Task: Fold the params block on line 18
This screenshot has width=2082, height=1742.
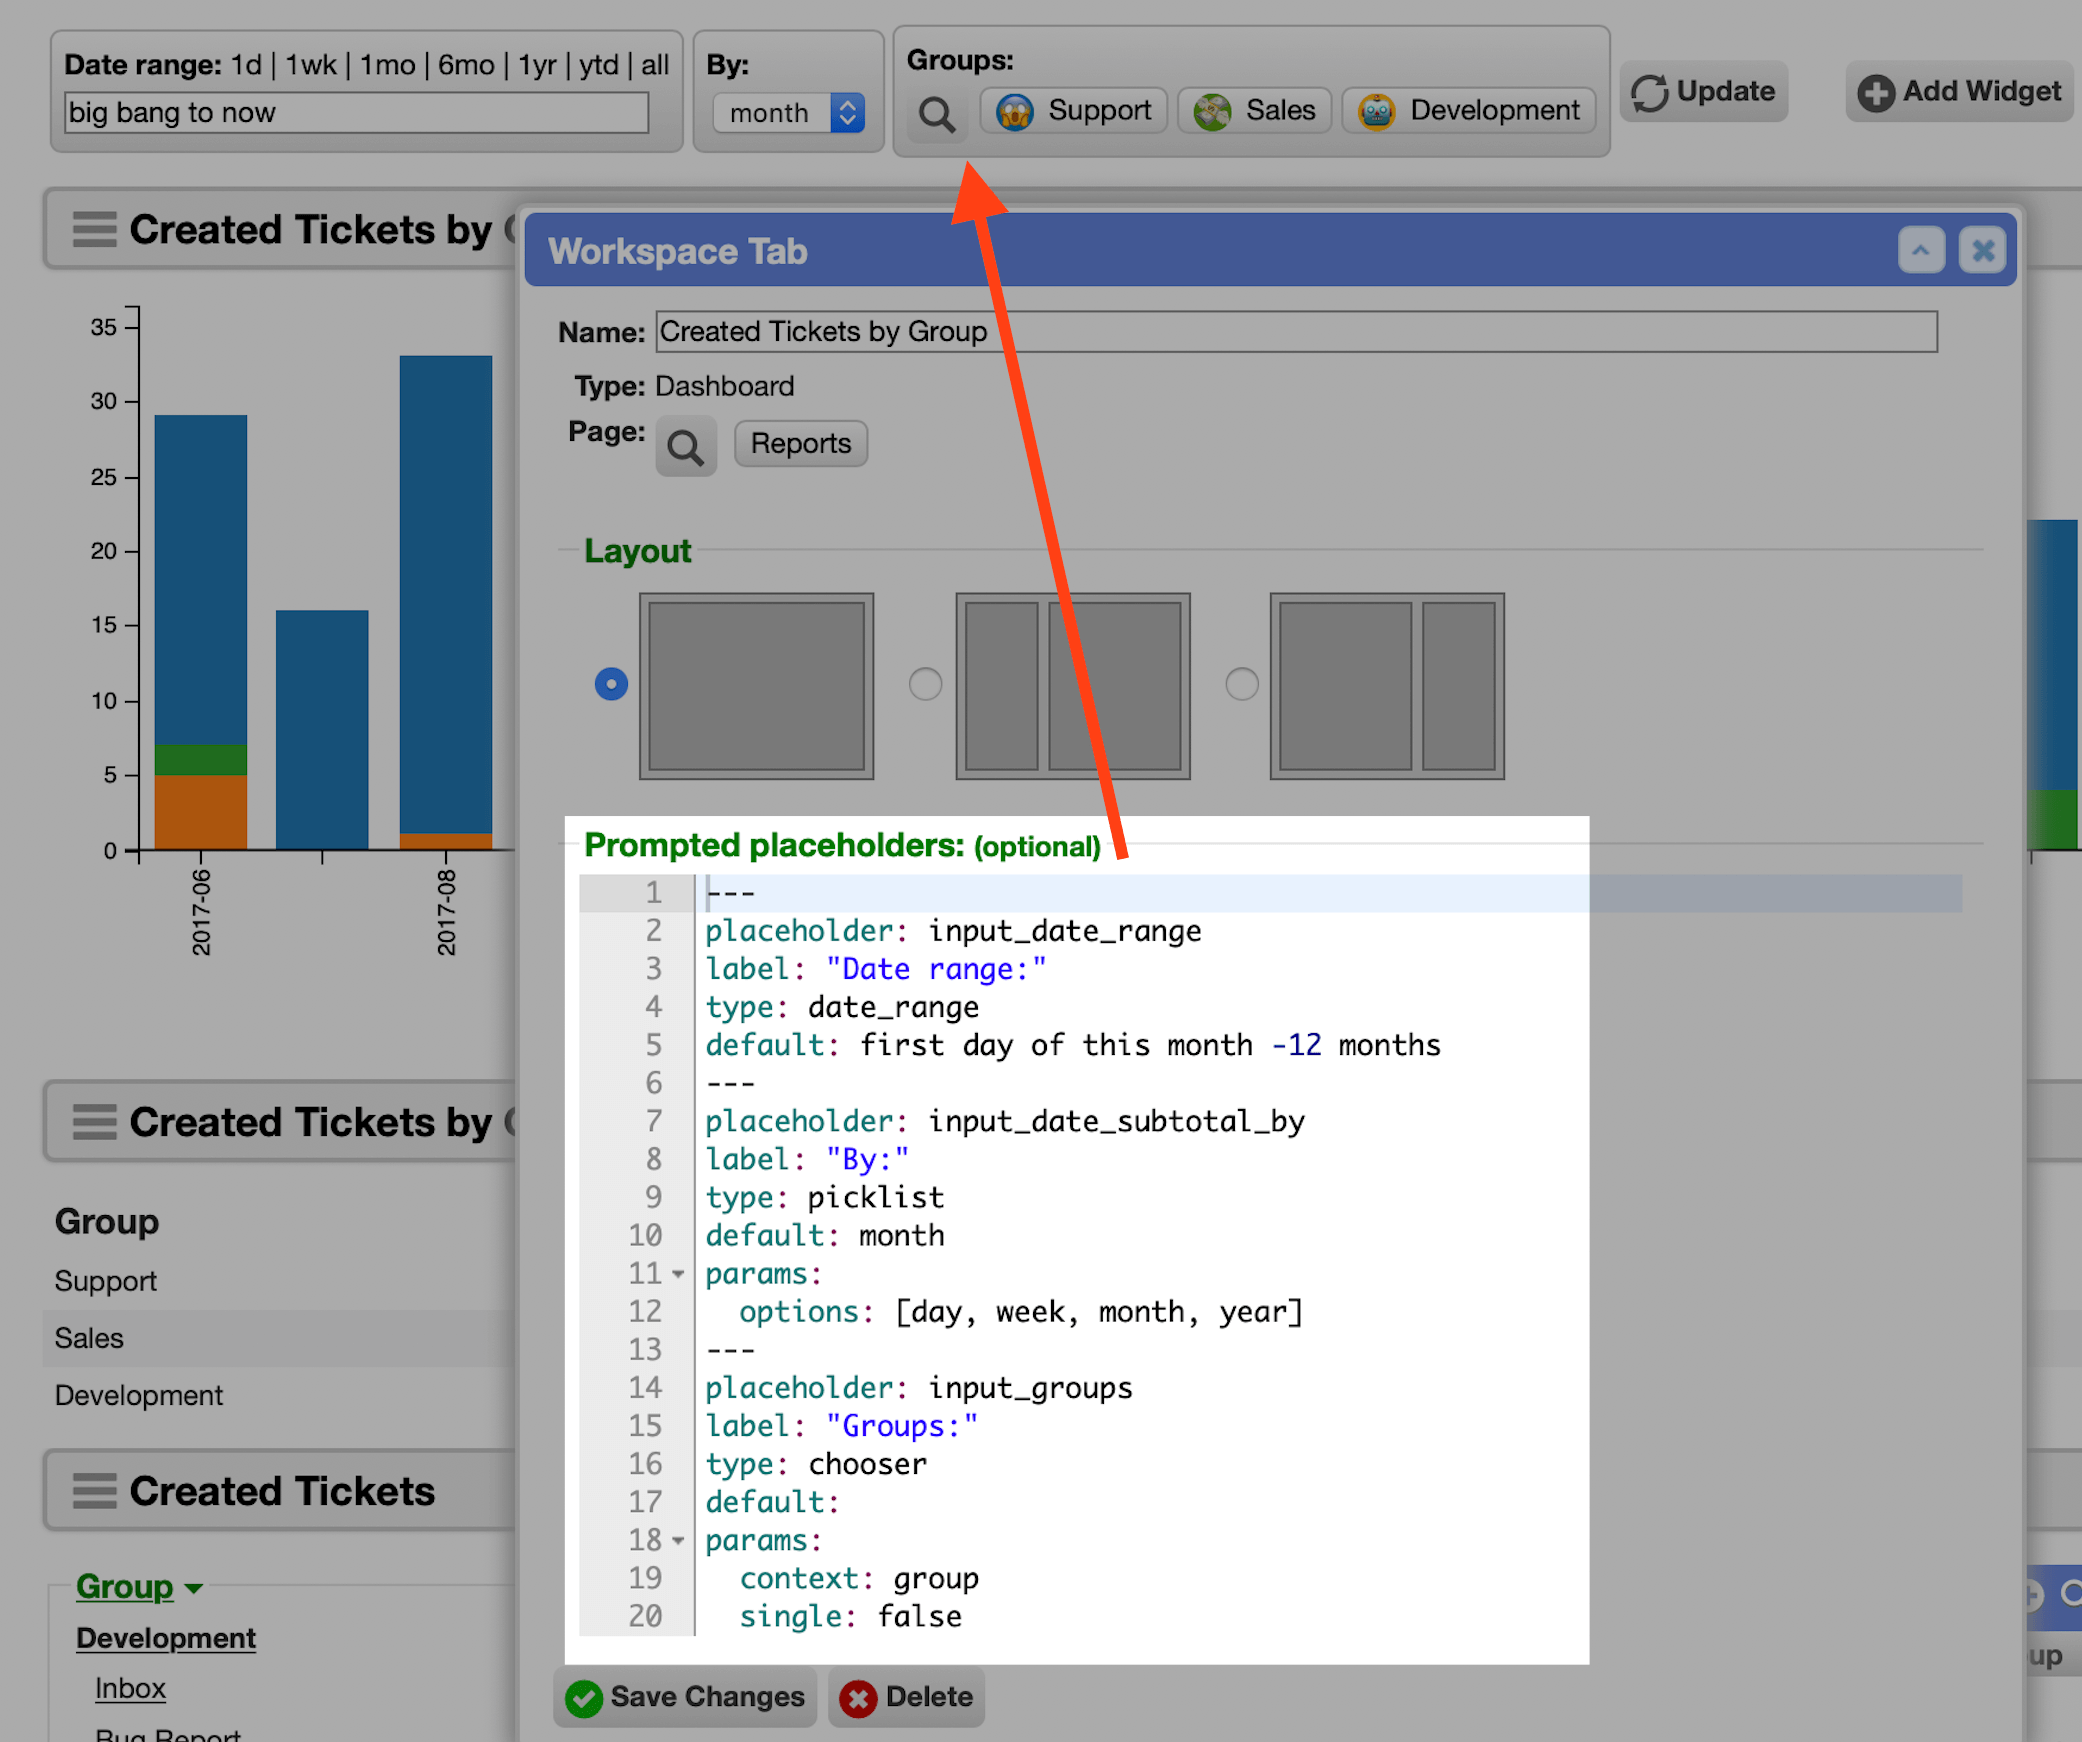Action: (x=679, y=1541)
